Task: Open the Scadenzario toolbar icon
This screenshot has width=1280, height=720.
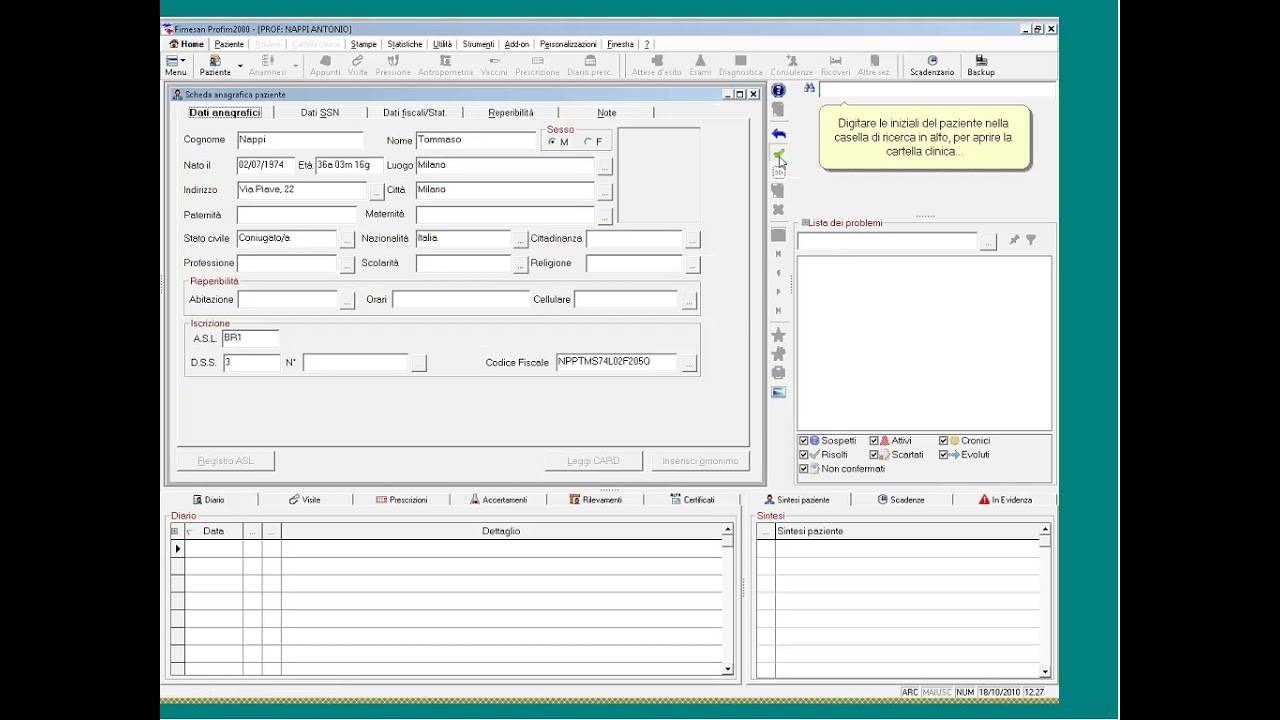Action: [x=932, y=66]
